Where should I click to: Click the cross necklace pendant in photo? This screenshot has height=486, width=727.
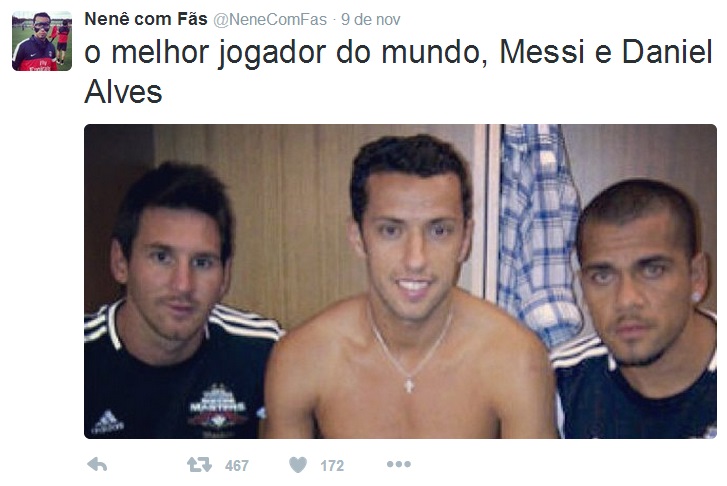(x=409, y=385)
